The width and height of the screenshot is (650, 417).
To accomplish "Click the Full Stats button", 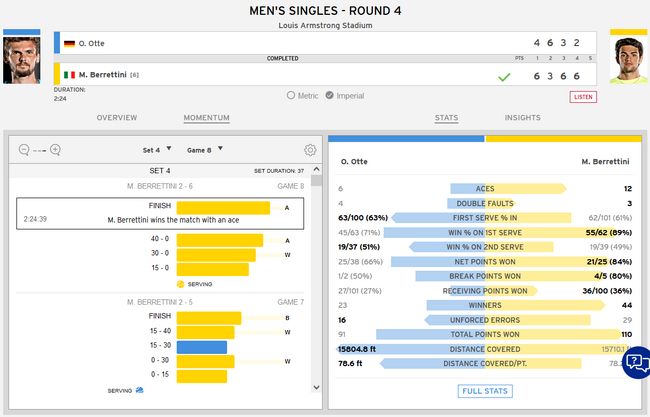I will (x=485, y=390).
